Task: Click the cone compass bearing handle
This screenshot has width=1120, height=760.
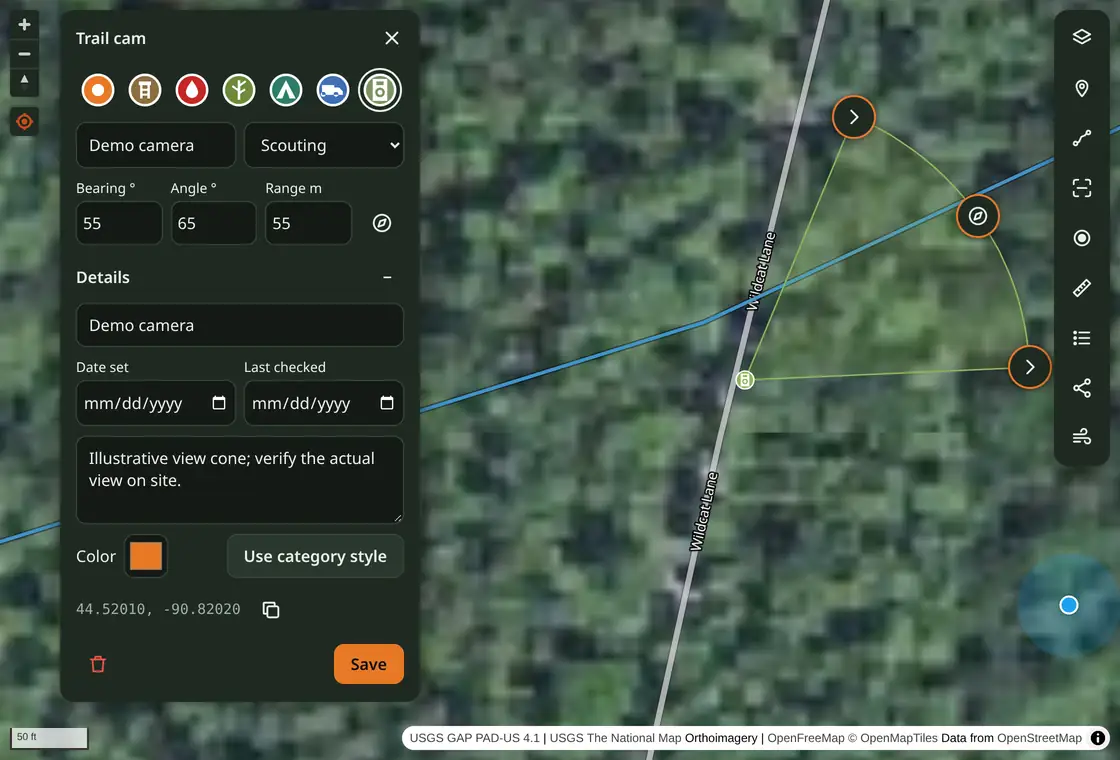Action: (x=978, y=216)
